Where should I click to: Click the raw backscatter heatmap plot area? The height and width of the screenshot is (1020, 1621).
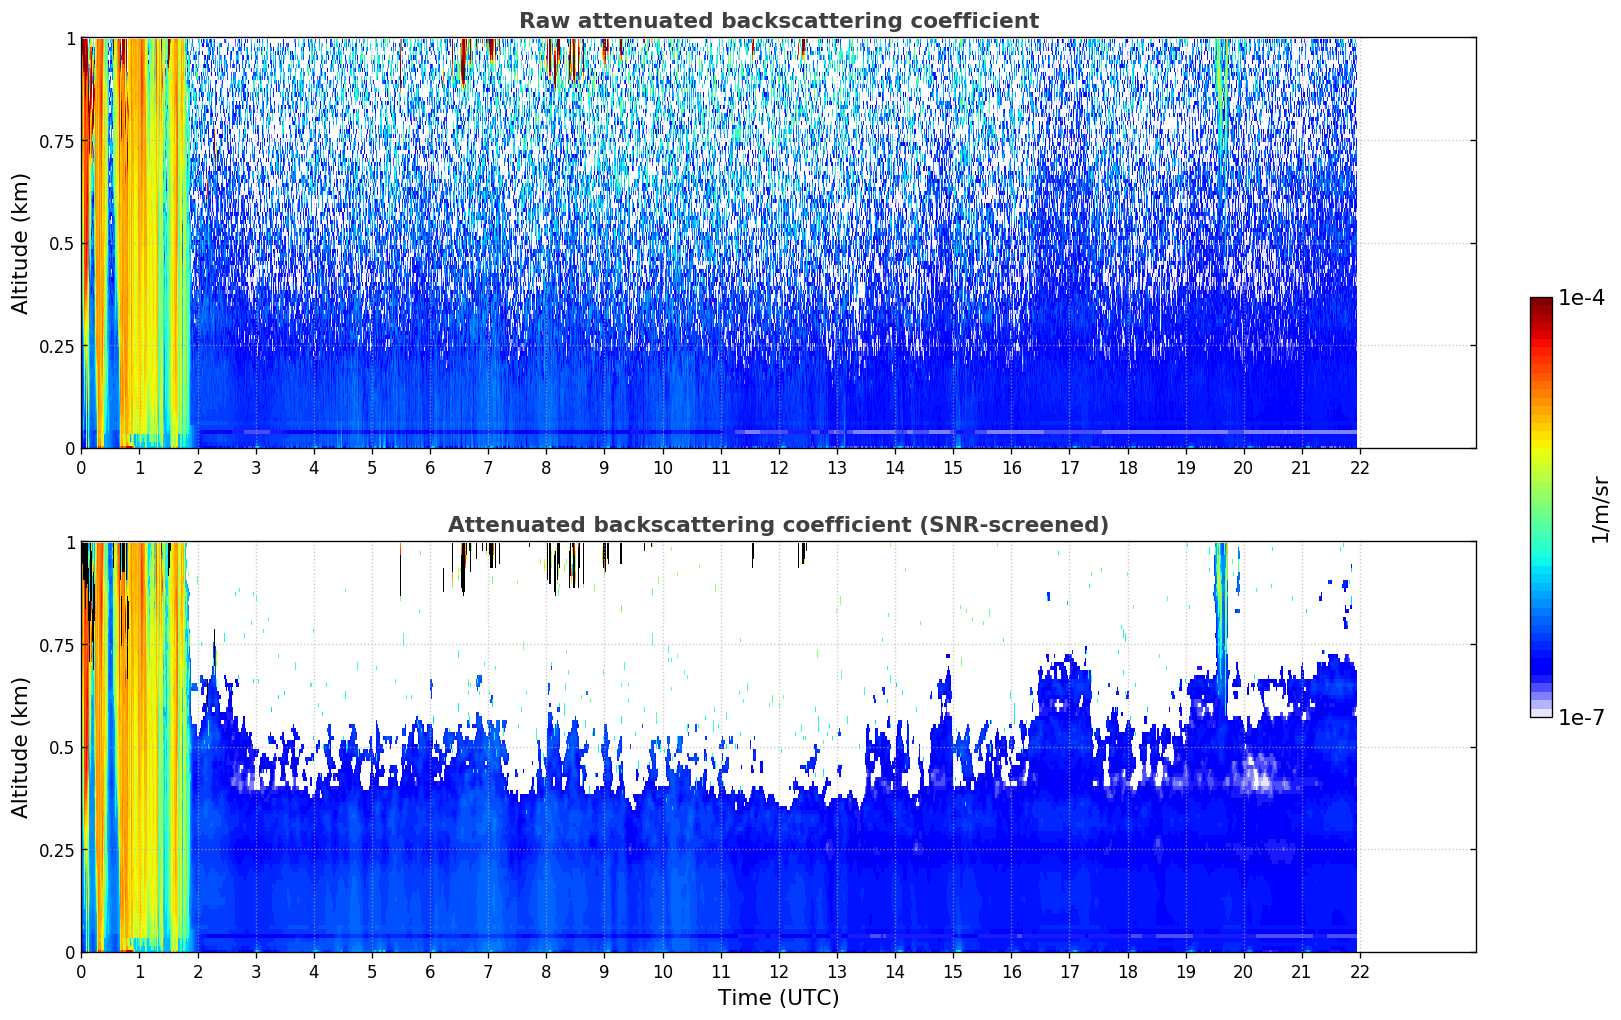point(778,243)
